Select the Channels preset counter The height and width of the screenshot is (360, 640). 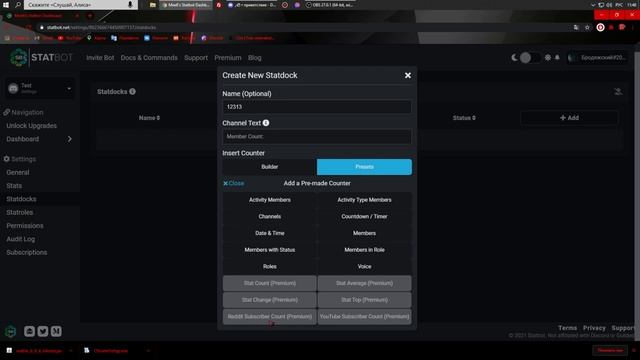tap(269, 217)
